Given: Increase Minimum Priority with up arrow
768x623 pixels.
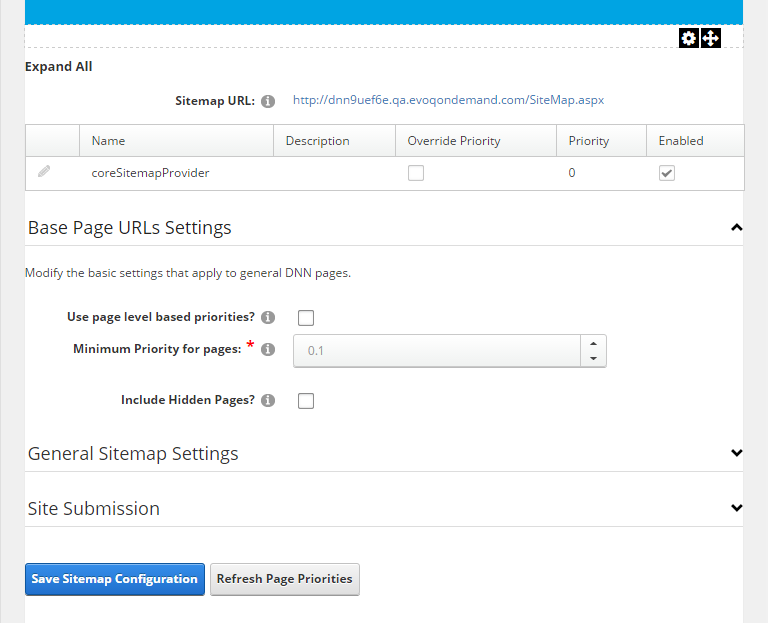Looking at the screenshot, I should 593,343.
